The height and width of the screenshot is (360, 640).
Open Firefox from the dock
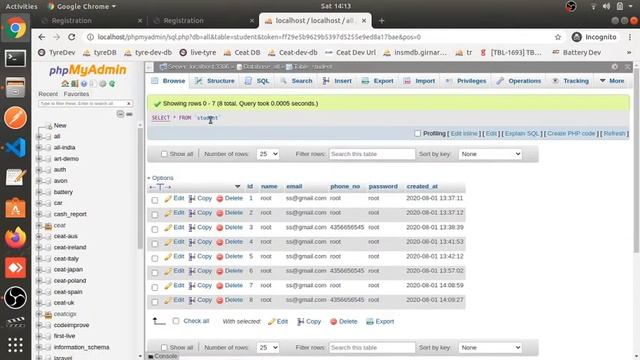point(16,238)
